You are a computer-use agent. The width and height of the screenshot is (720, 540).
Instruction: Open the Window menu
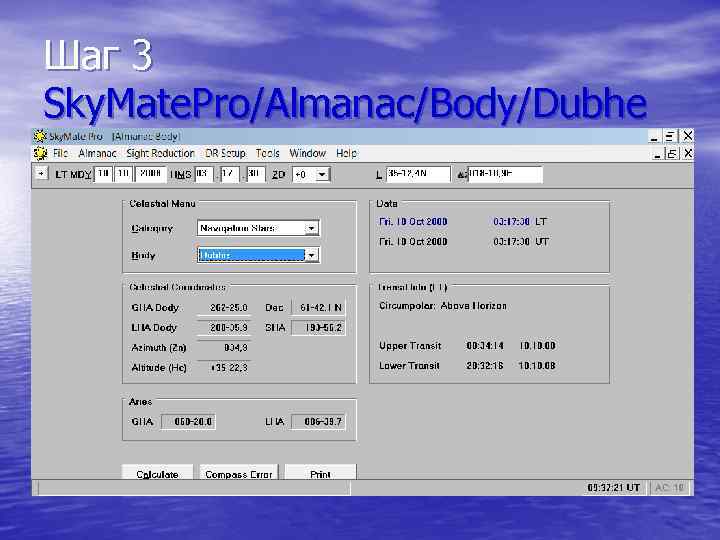pos(307,153)
